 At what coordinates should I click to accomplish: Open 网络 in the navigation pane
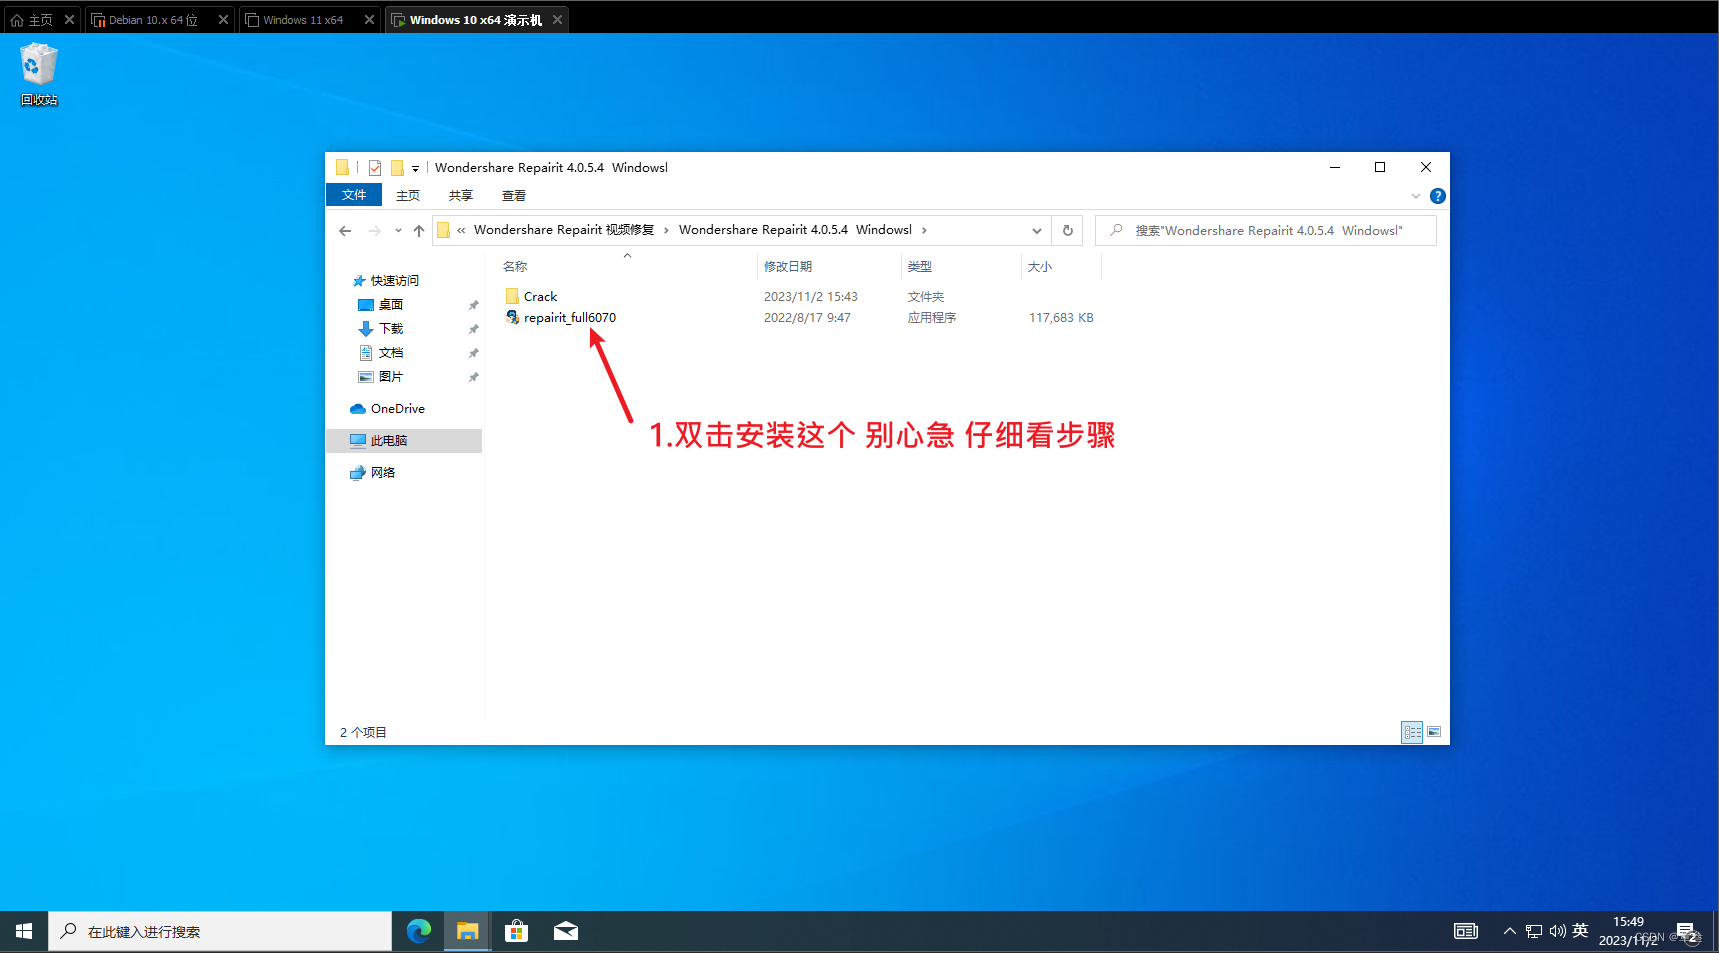tap(383, 473)
